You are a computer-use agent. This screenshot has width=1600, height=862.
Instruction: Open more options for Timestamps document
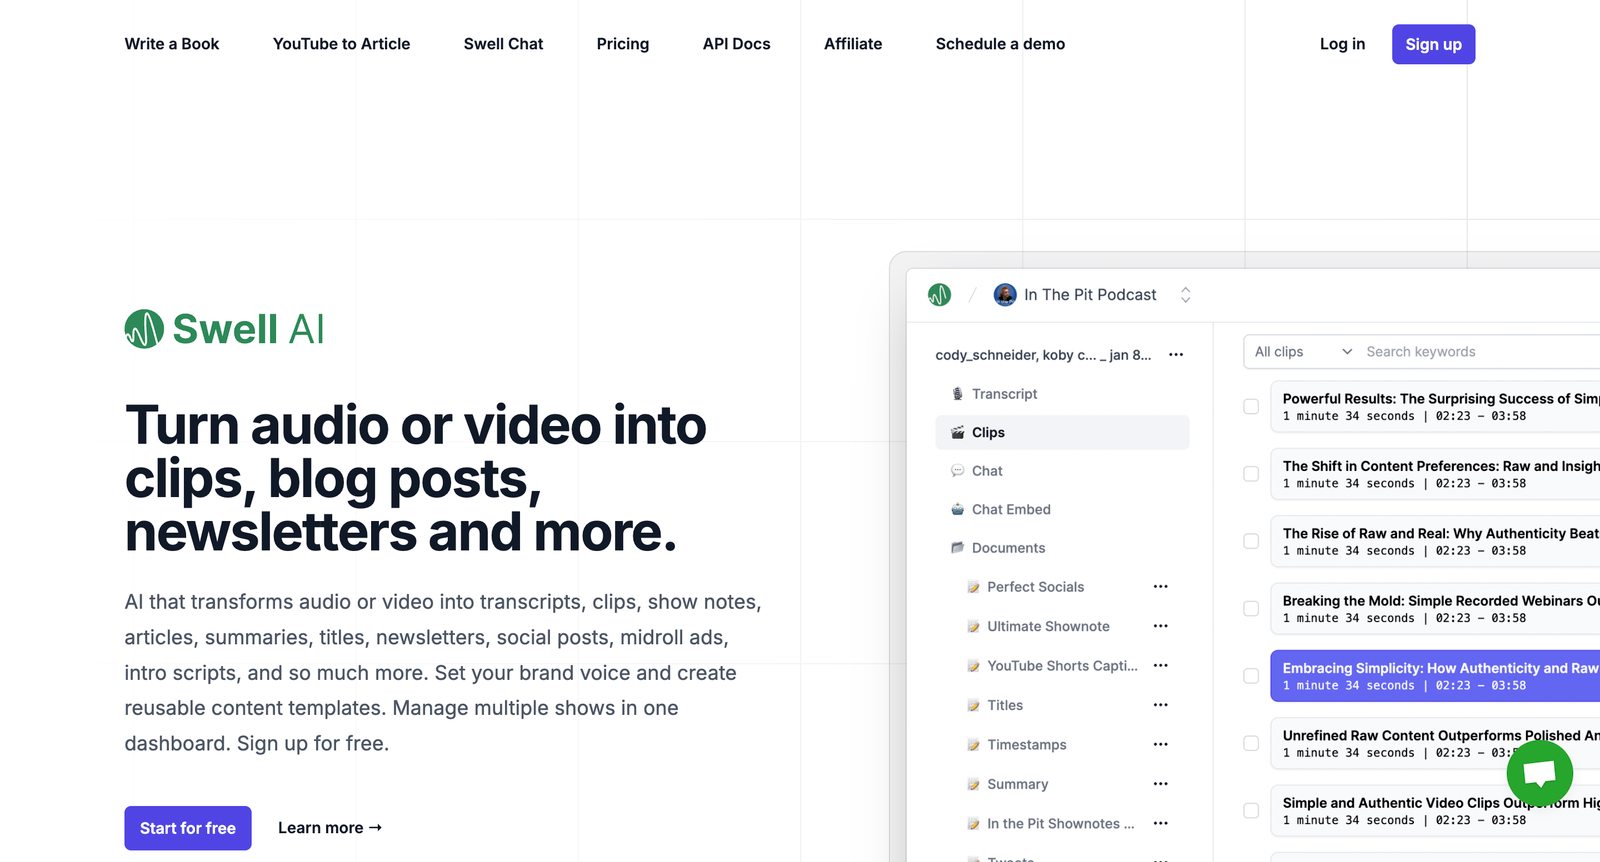pyautogui.click(x=1160, y=744)
